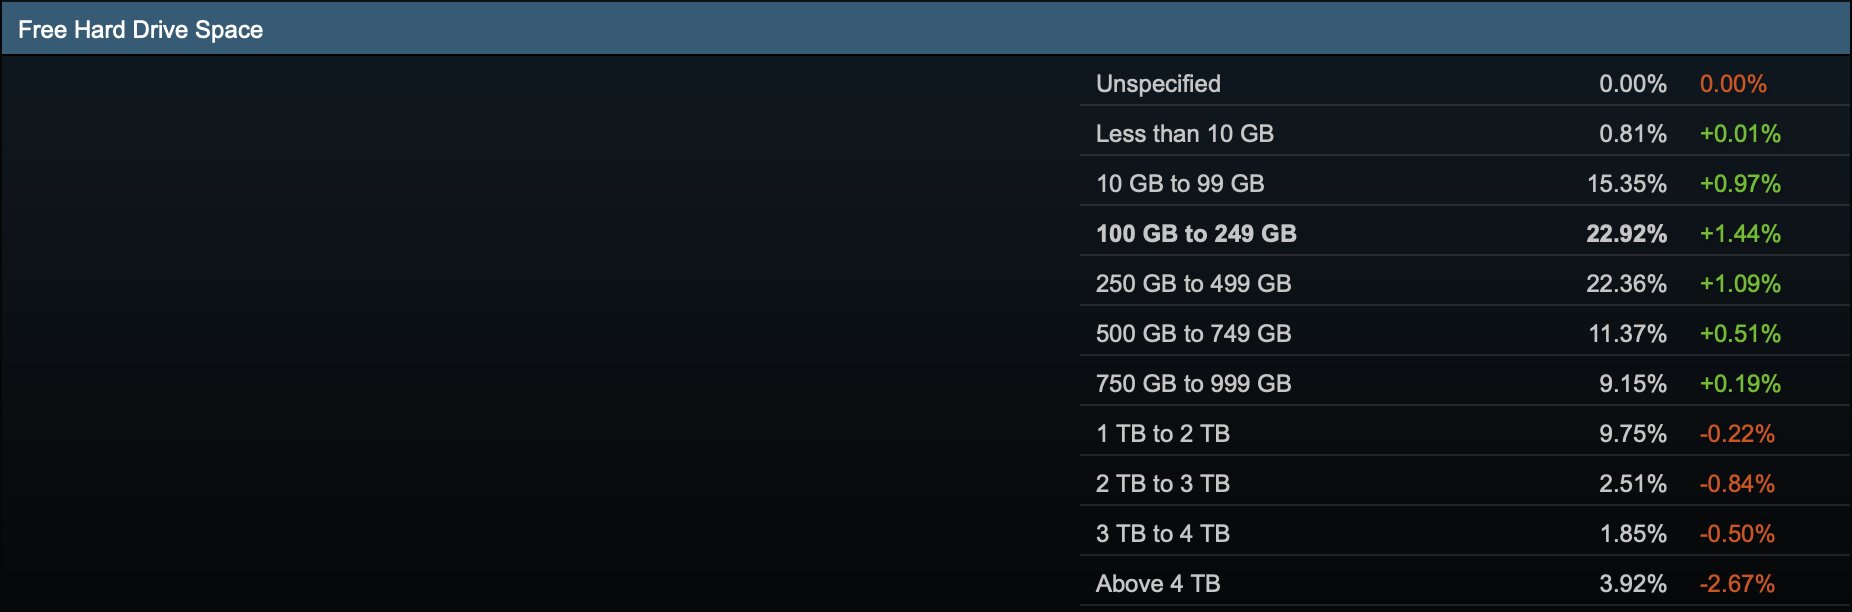Select the Unspecified row label
The height and width of the screenshot is (612, 1852).
point(1158,84)
